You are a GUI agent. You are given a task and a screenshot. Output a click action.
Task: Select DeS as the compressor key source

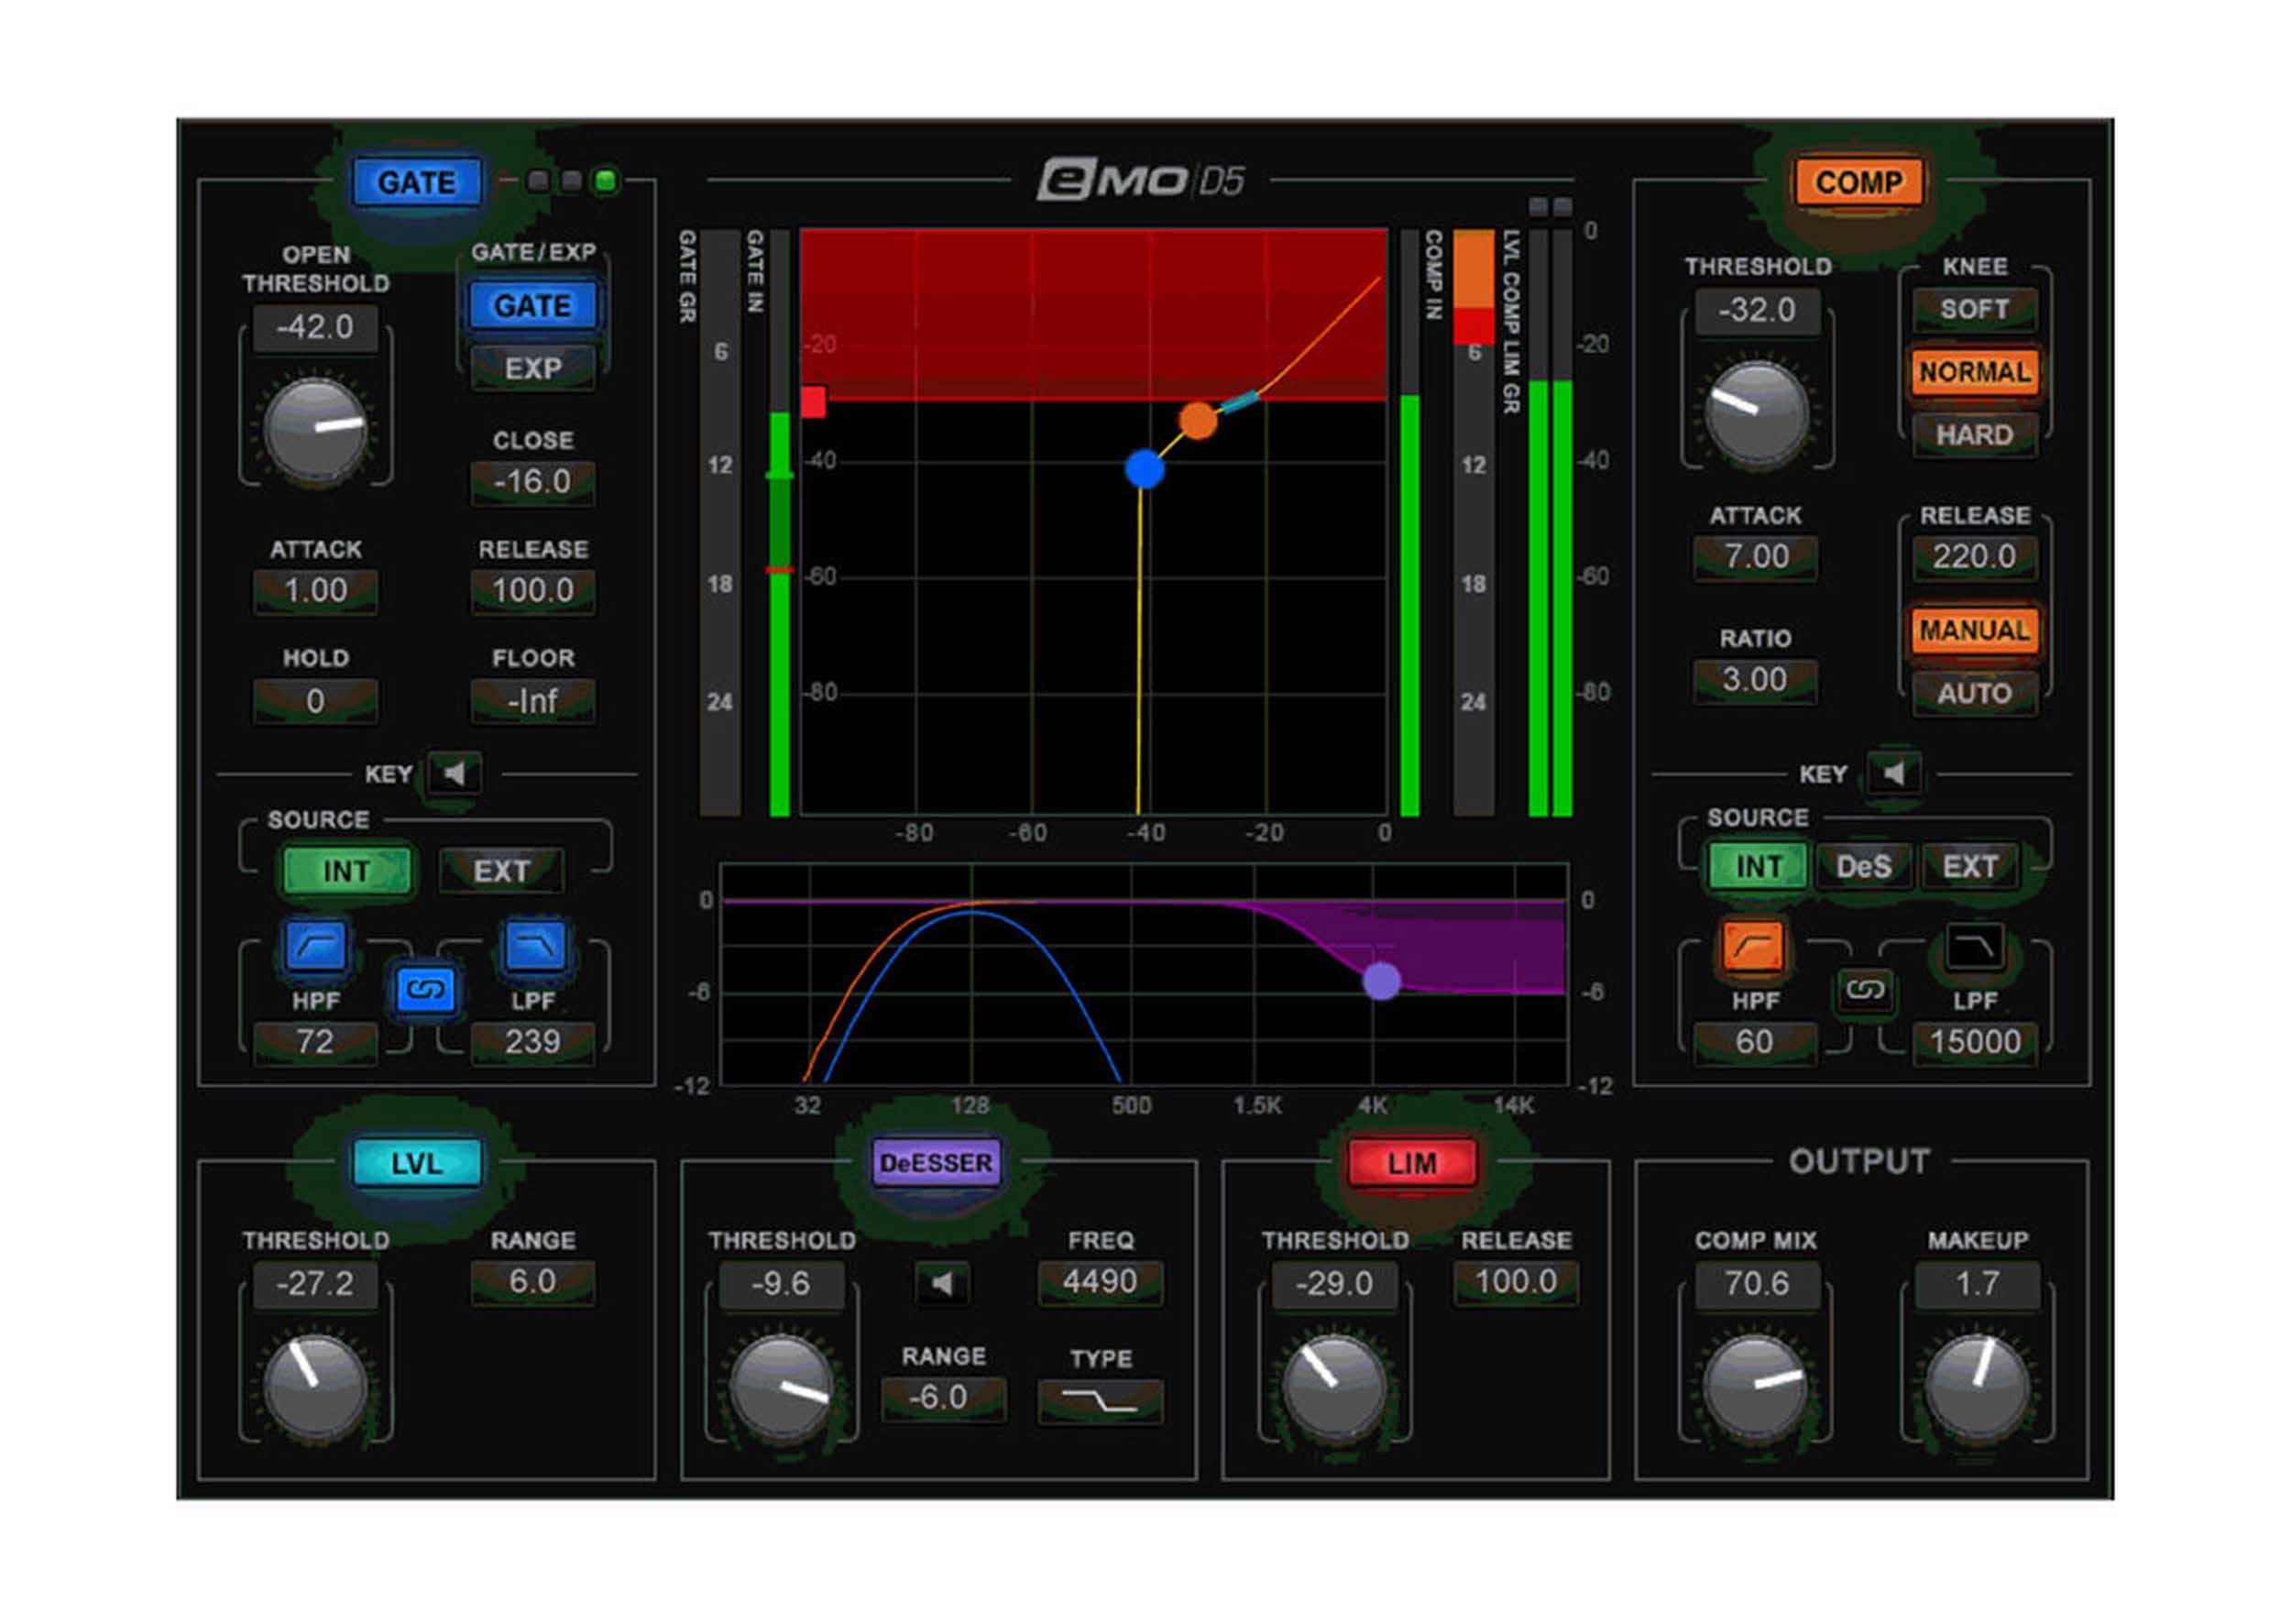(x=1863, y=866)
